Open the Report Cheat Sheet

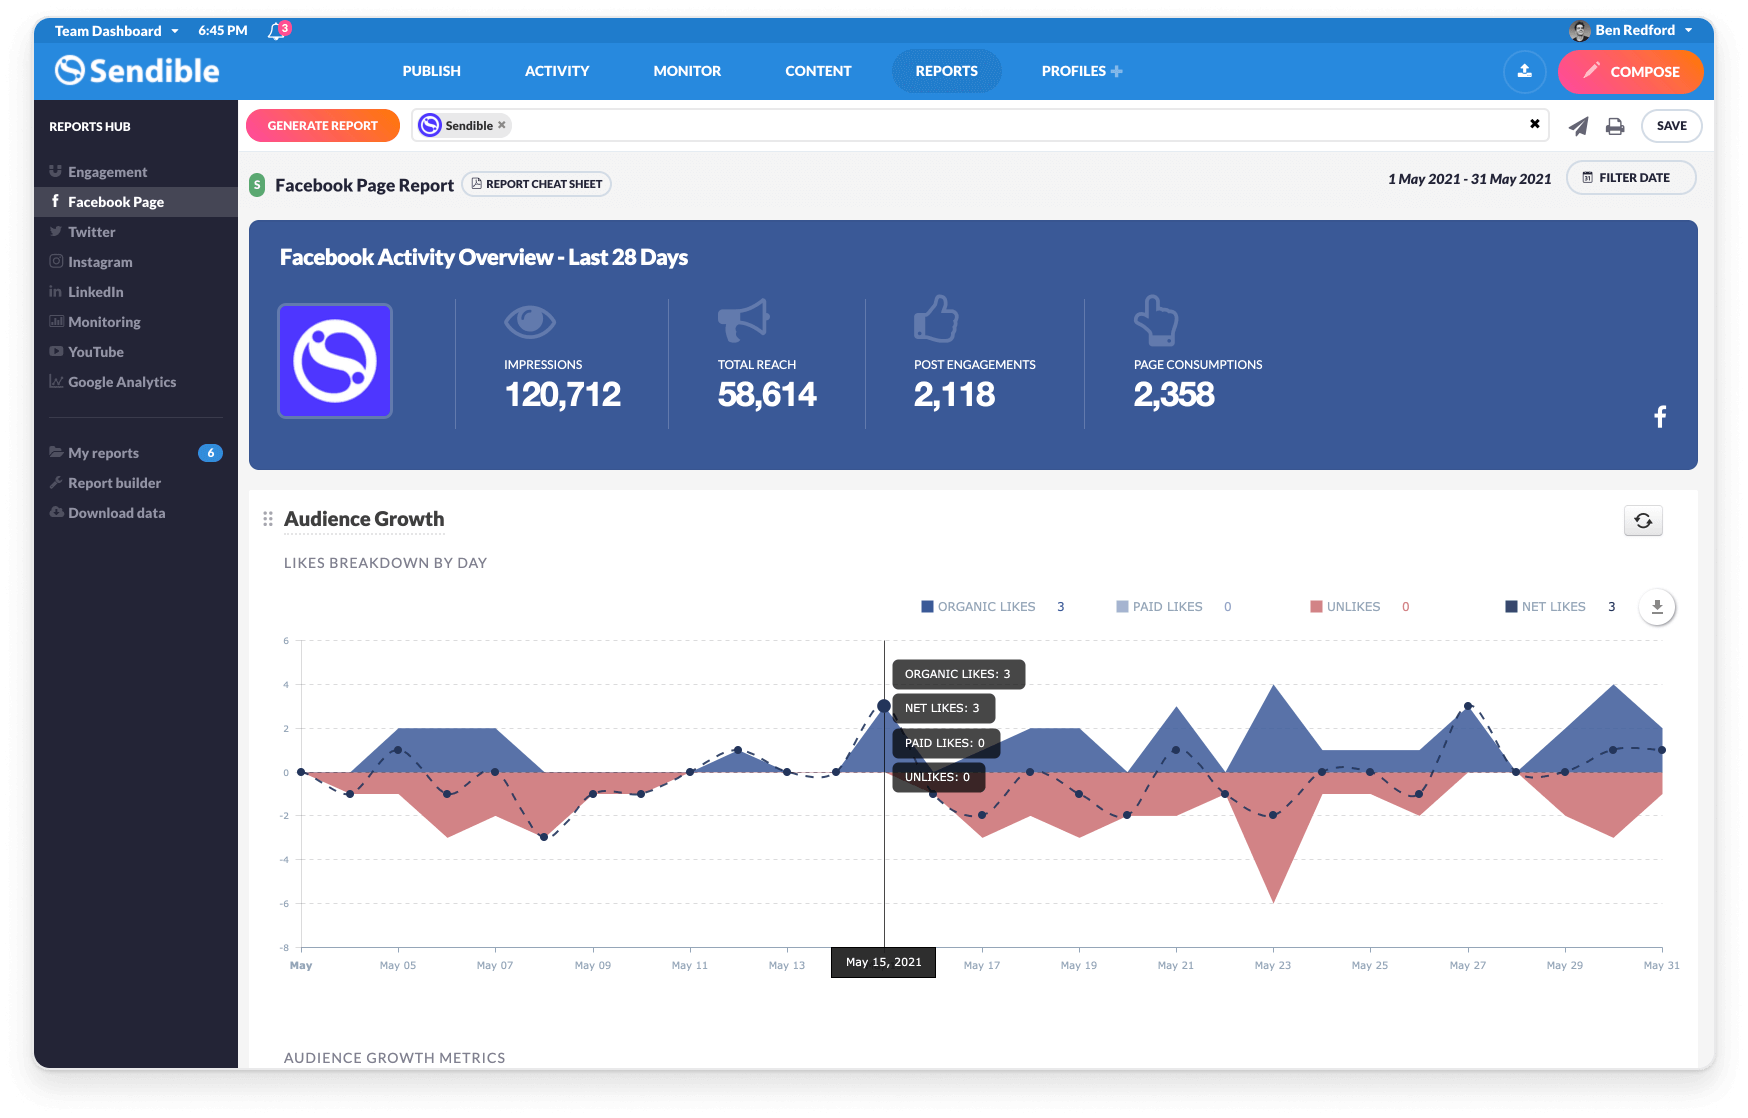pos(536,184)
